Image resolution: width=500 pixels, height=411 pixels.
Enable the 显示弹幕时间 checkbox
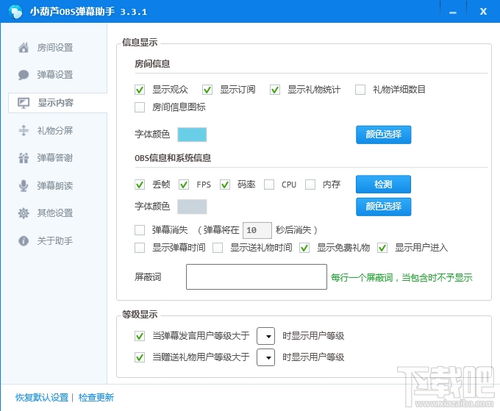click(x=140, y=248)
